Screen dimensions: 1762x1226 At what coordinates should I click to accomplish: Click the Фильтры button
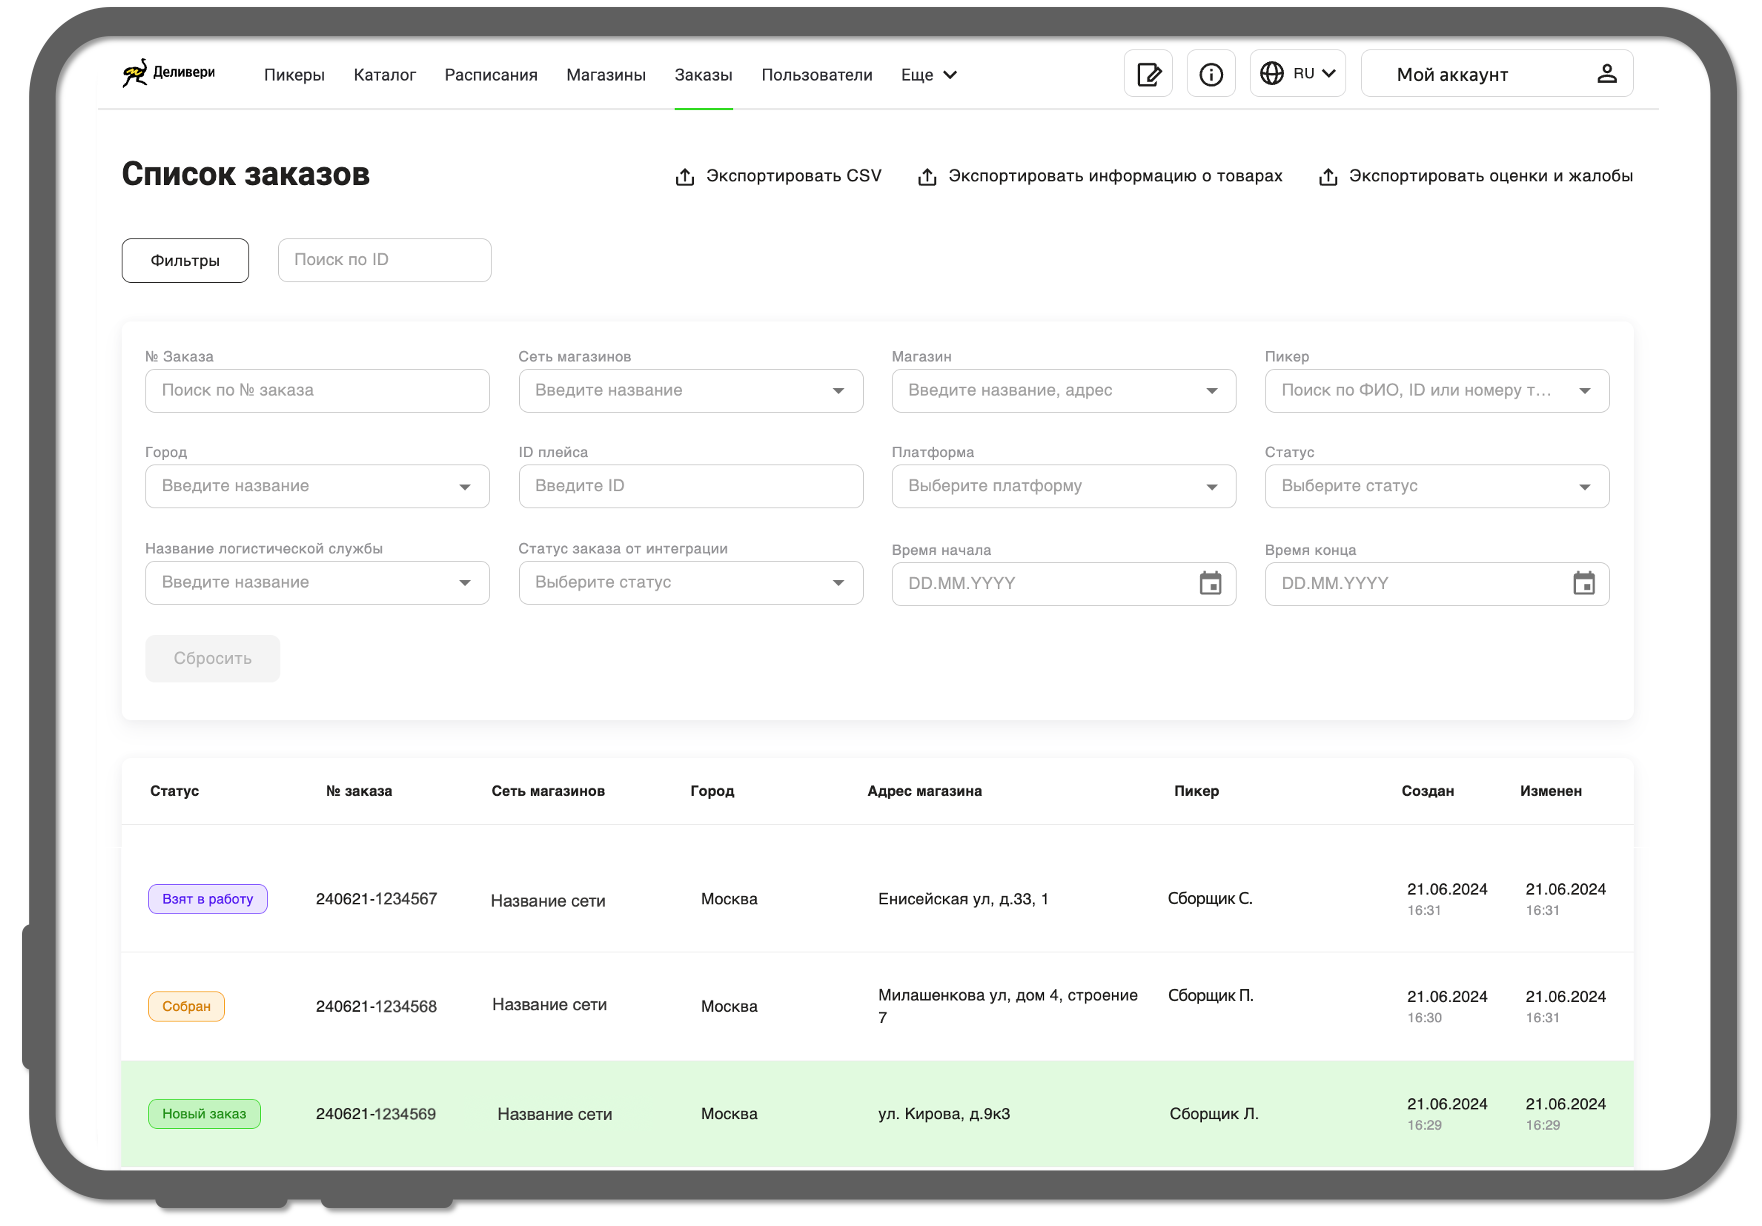pyautogui.click(x=185, y=261)
